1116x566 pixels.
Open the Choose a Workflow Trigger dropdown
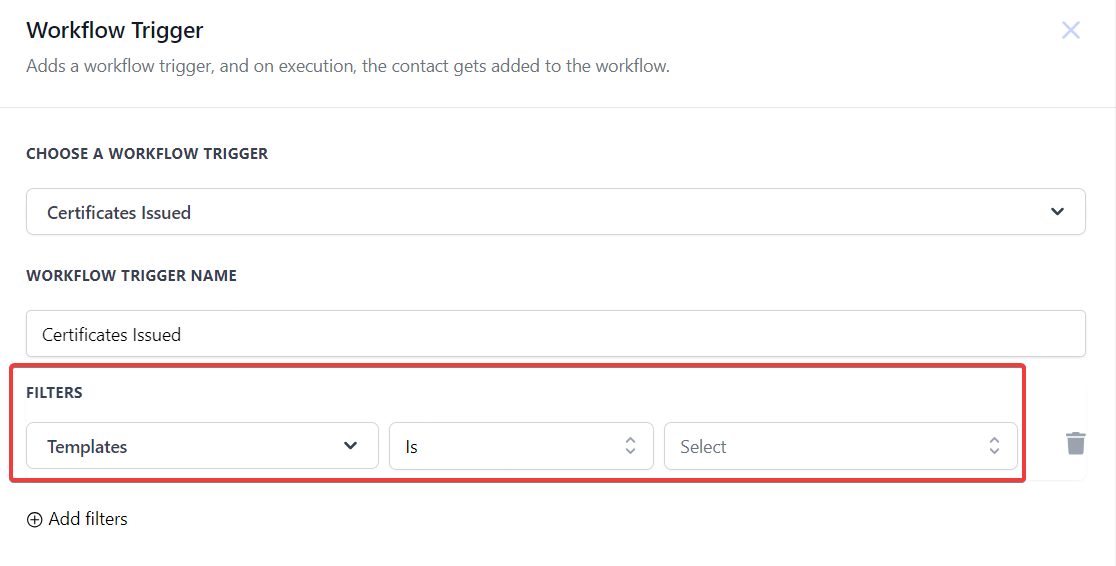[x=555, y=212]
